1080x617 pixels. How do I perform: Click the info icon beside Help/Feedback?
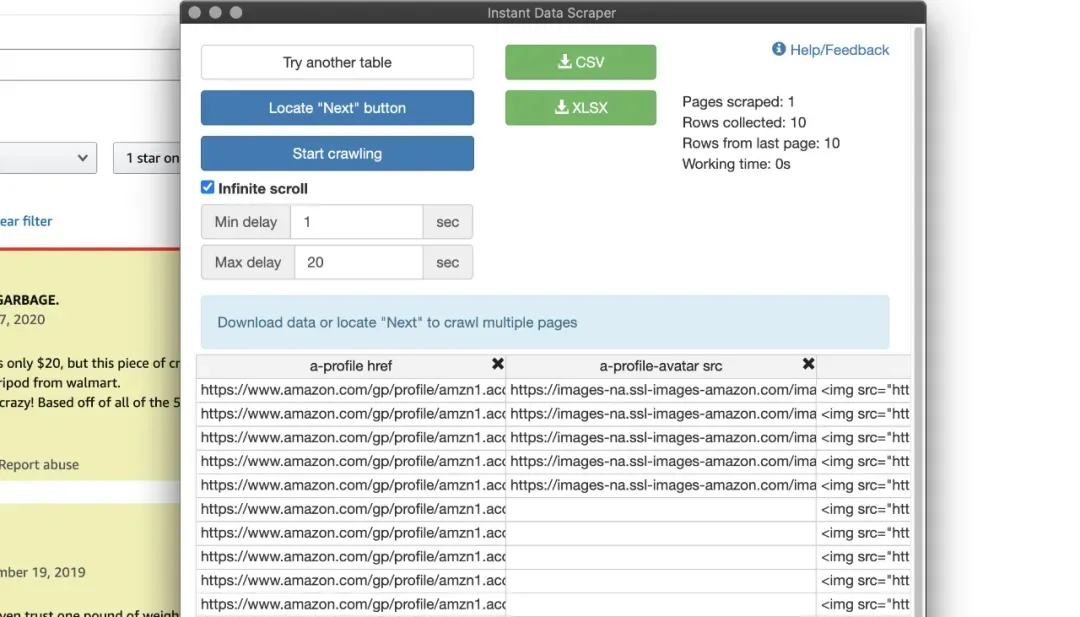tap(778, 49)
